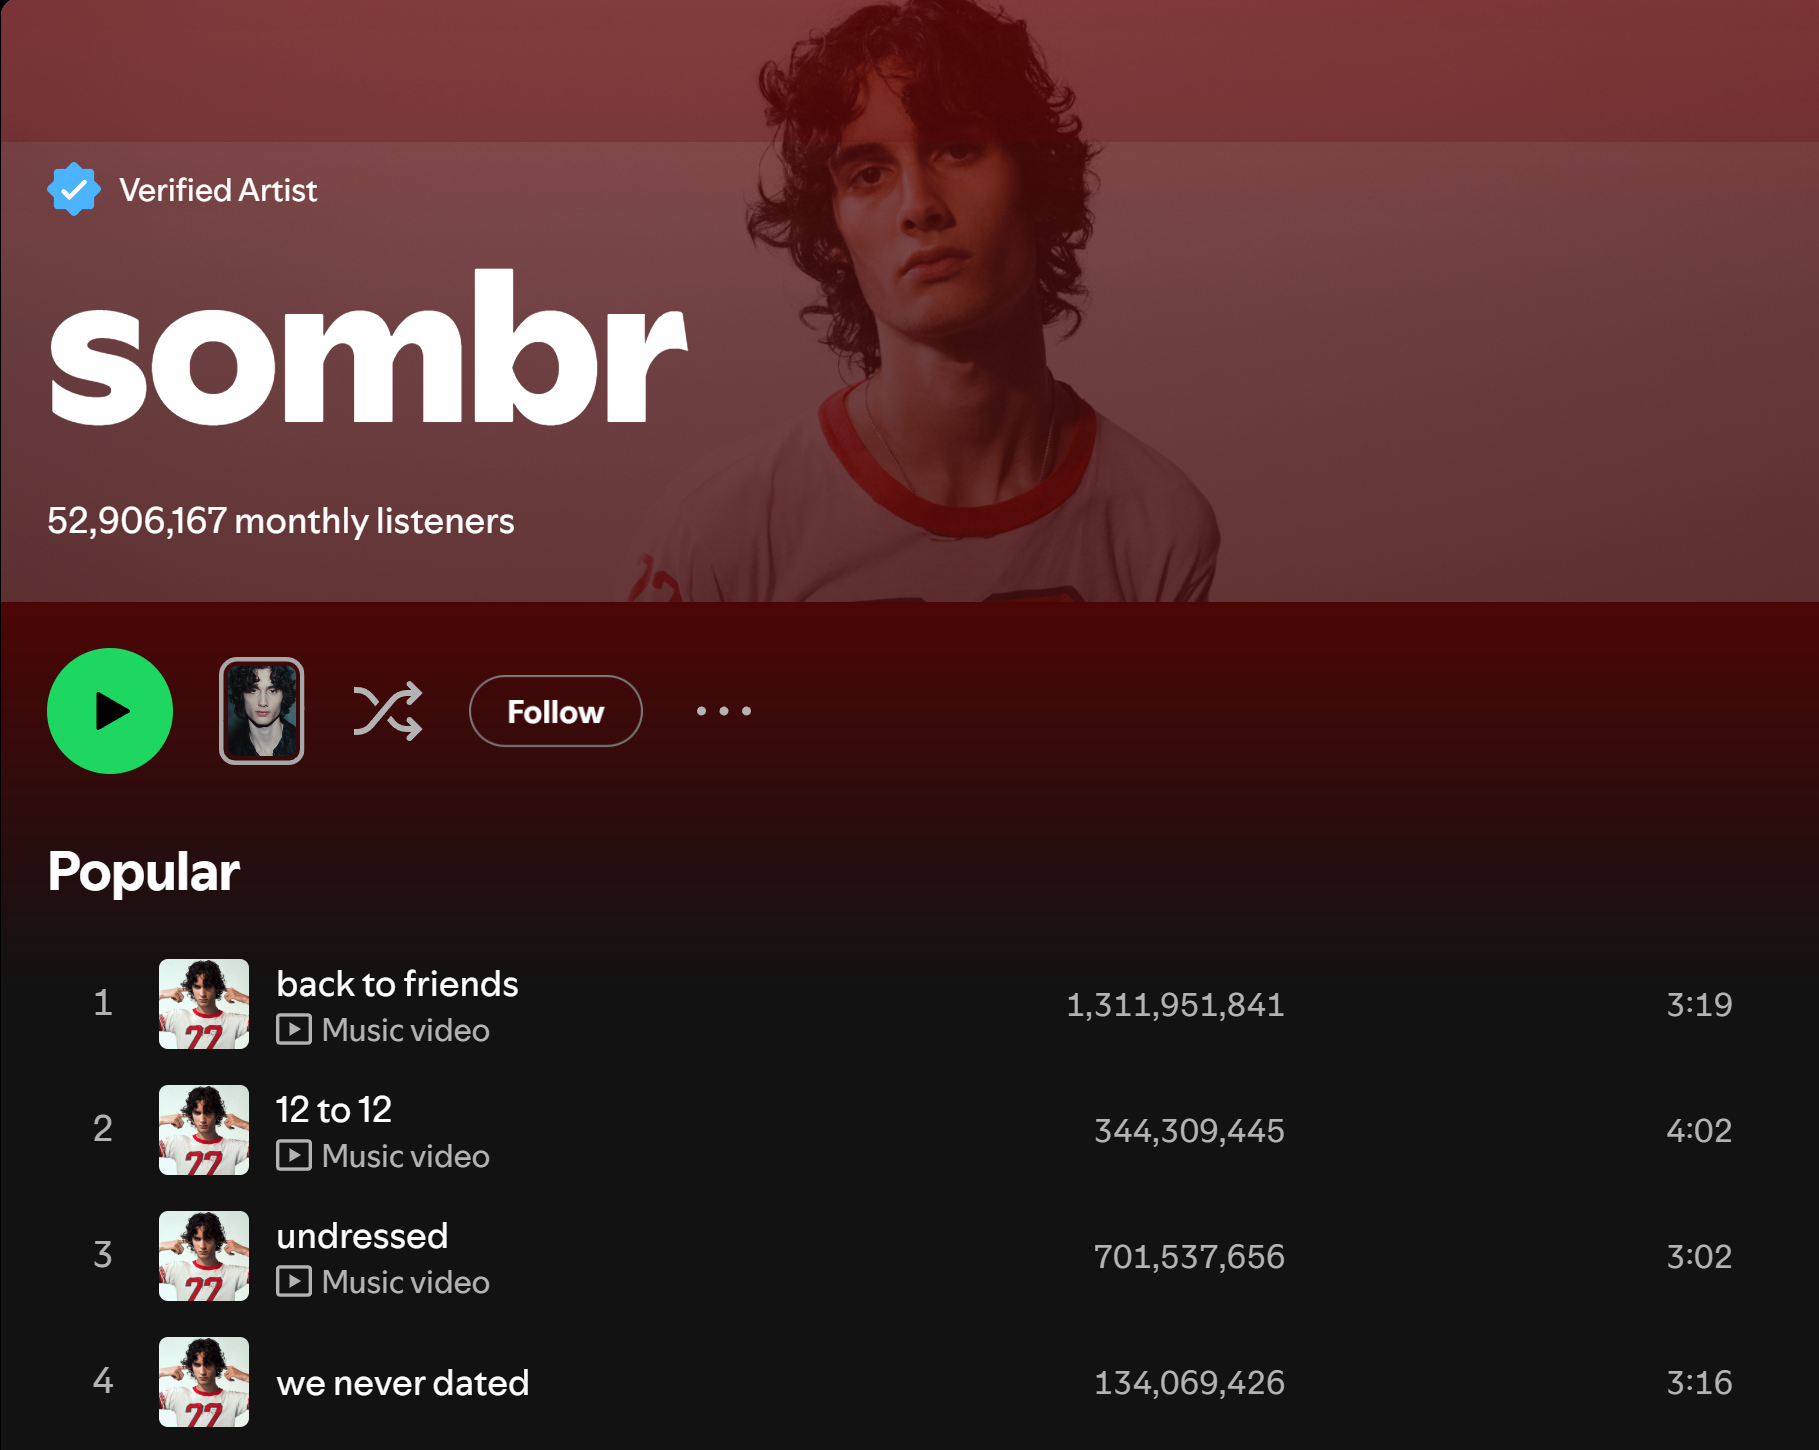Open the track titled 12 to 12

click(334, 1110)
